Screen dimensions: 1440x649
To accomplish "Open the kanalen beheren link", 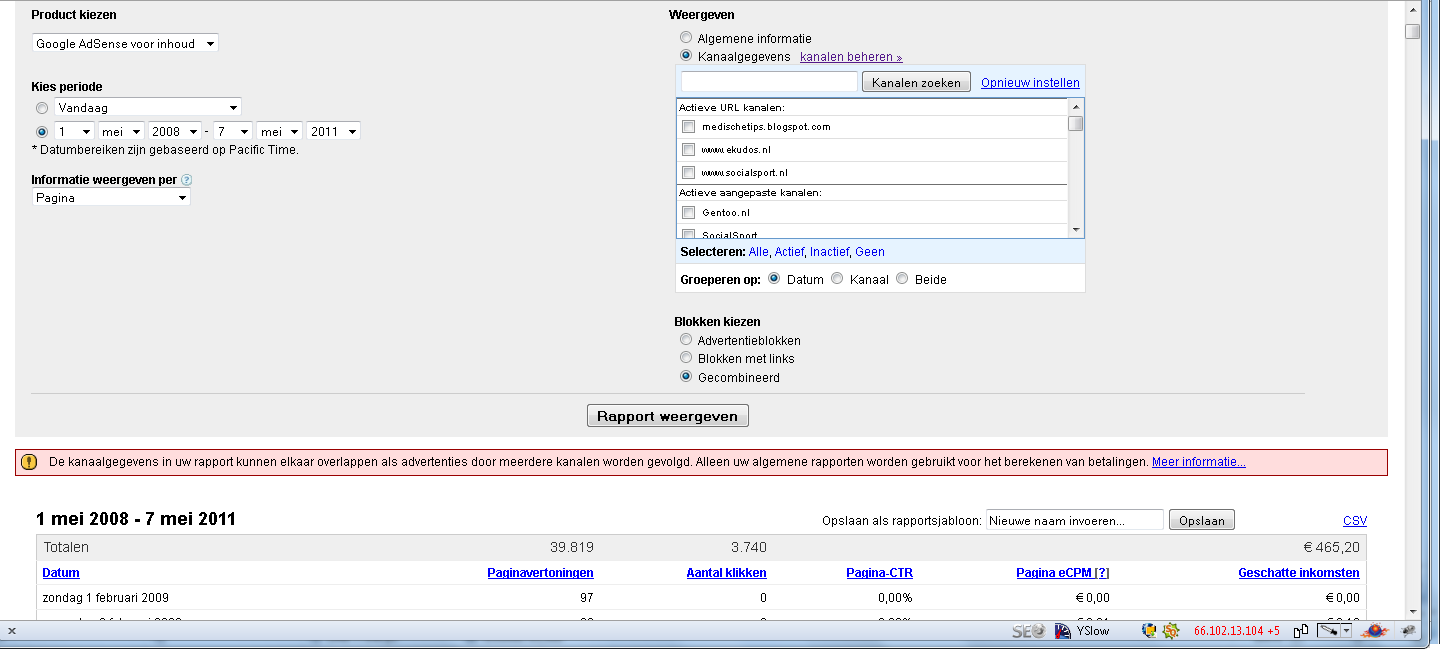I will click(851, 57).
